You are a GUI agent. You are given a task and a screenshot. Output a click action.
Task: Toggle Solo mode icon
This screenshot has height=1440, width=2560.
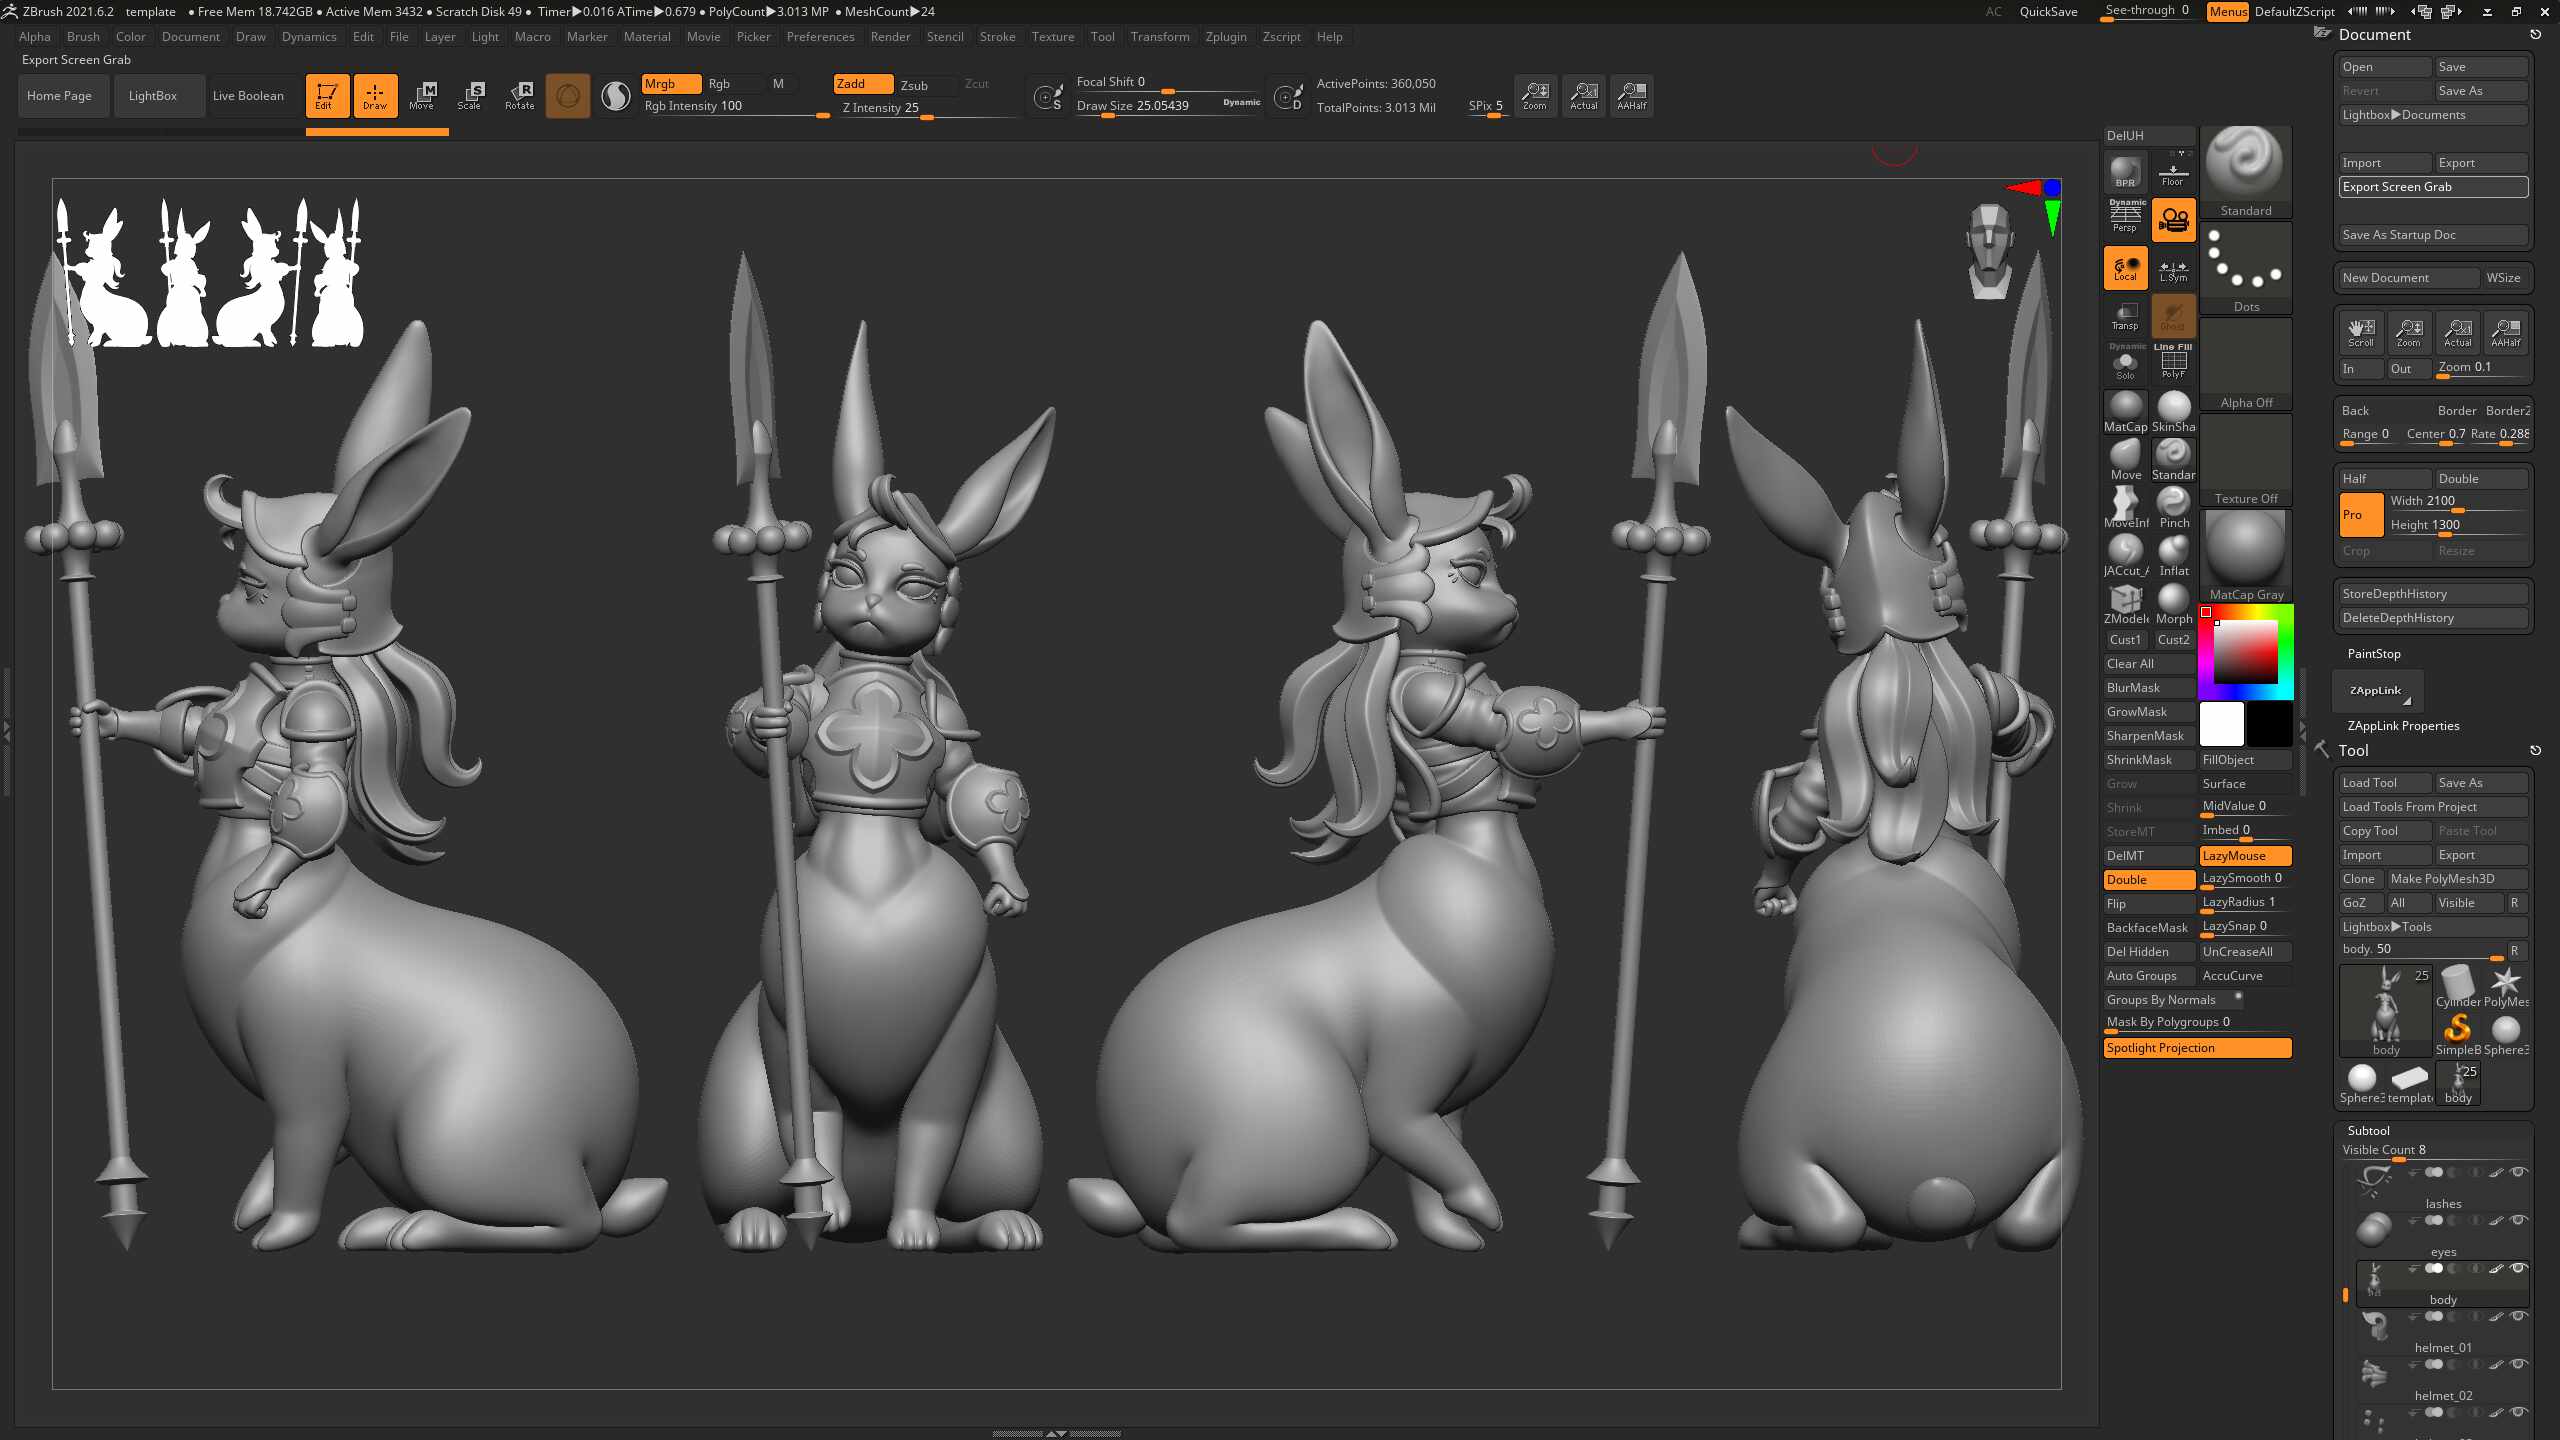pos(2125,363)
